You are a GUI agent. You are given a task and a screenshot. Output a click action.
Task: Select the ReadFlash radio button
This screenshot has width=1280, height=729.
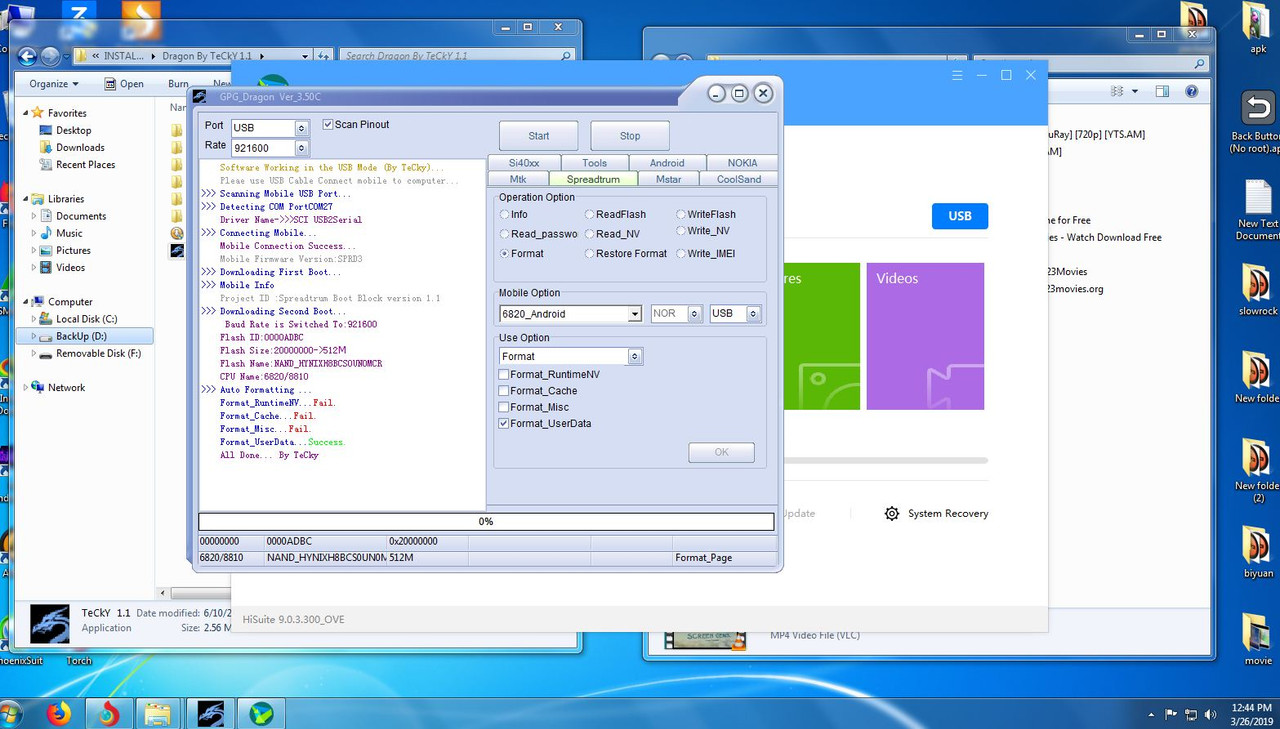coord(589,214)
